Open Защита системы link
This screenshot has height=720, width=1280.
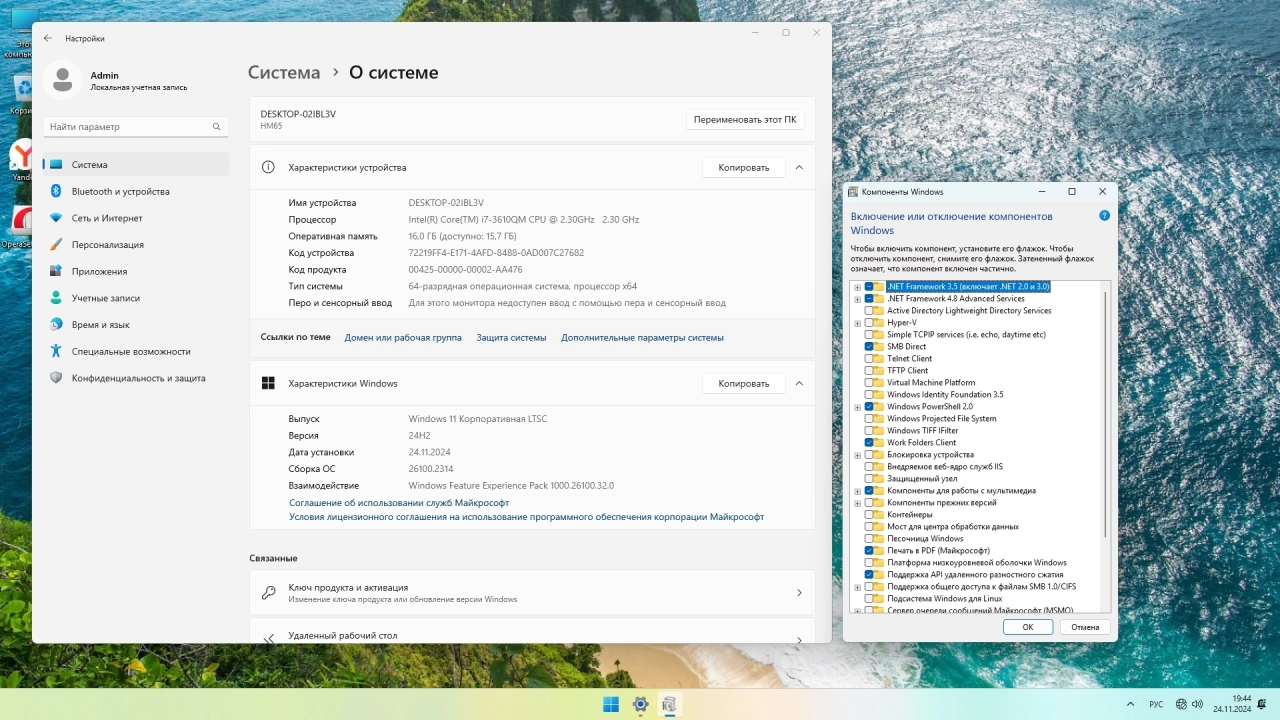(x=511, y=338)
